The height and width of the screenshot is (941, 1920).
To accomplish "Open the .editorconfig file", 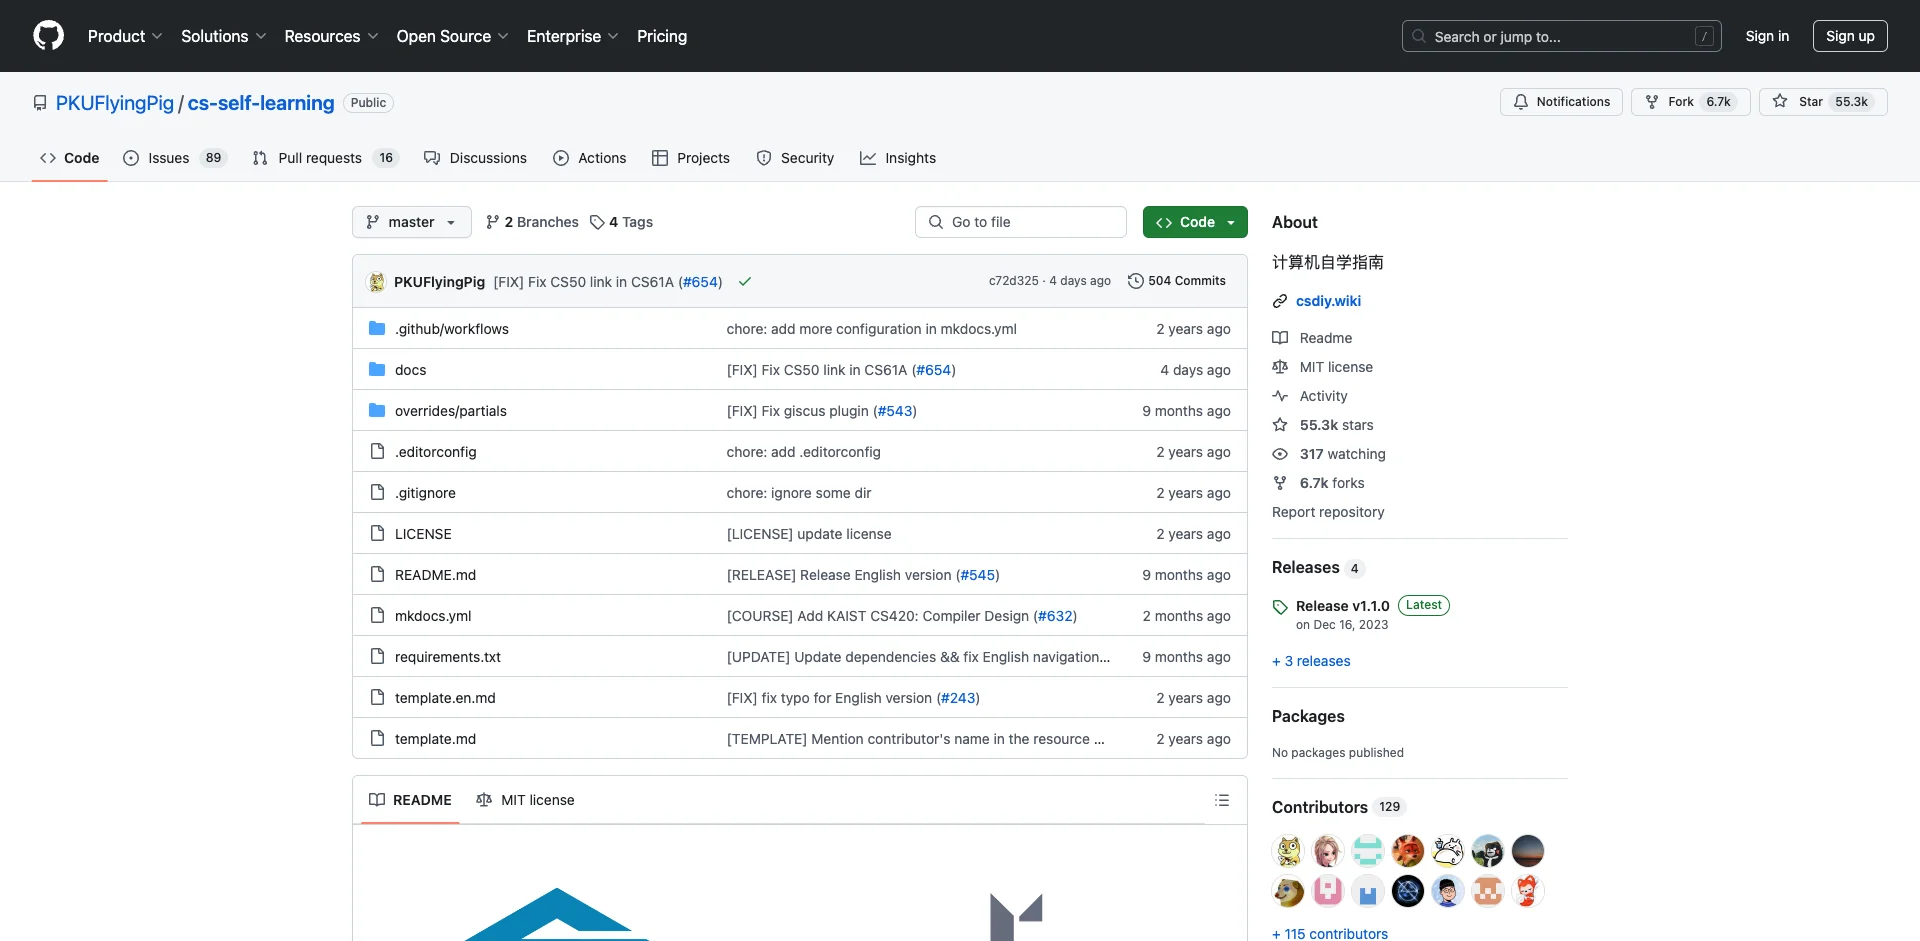I will 435,452.
